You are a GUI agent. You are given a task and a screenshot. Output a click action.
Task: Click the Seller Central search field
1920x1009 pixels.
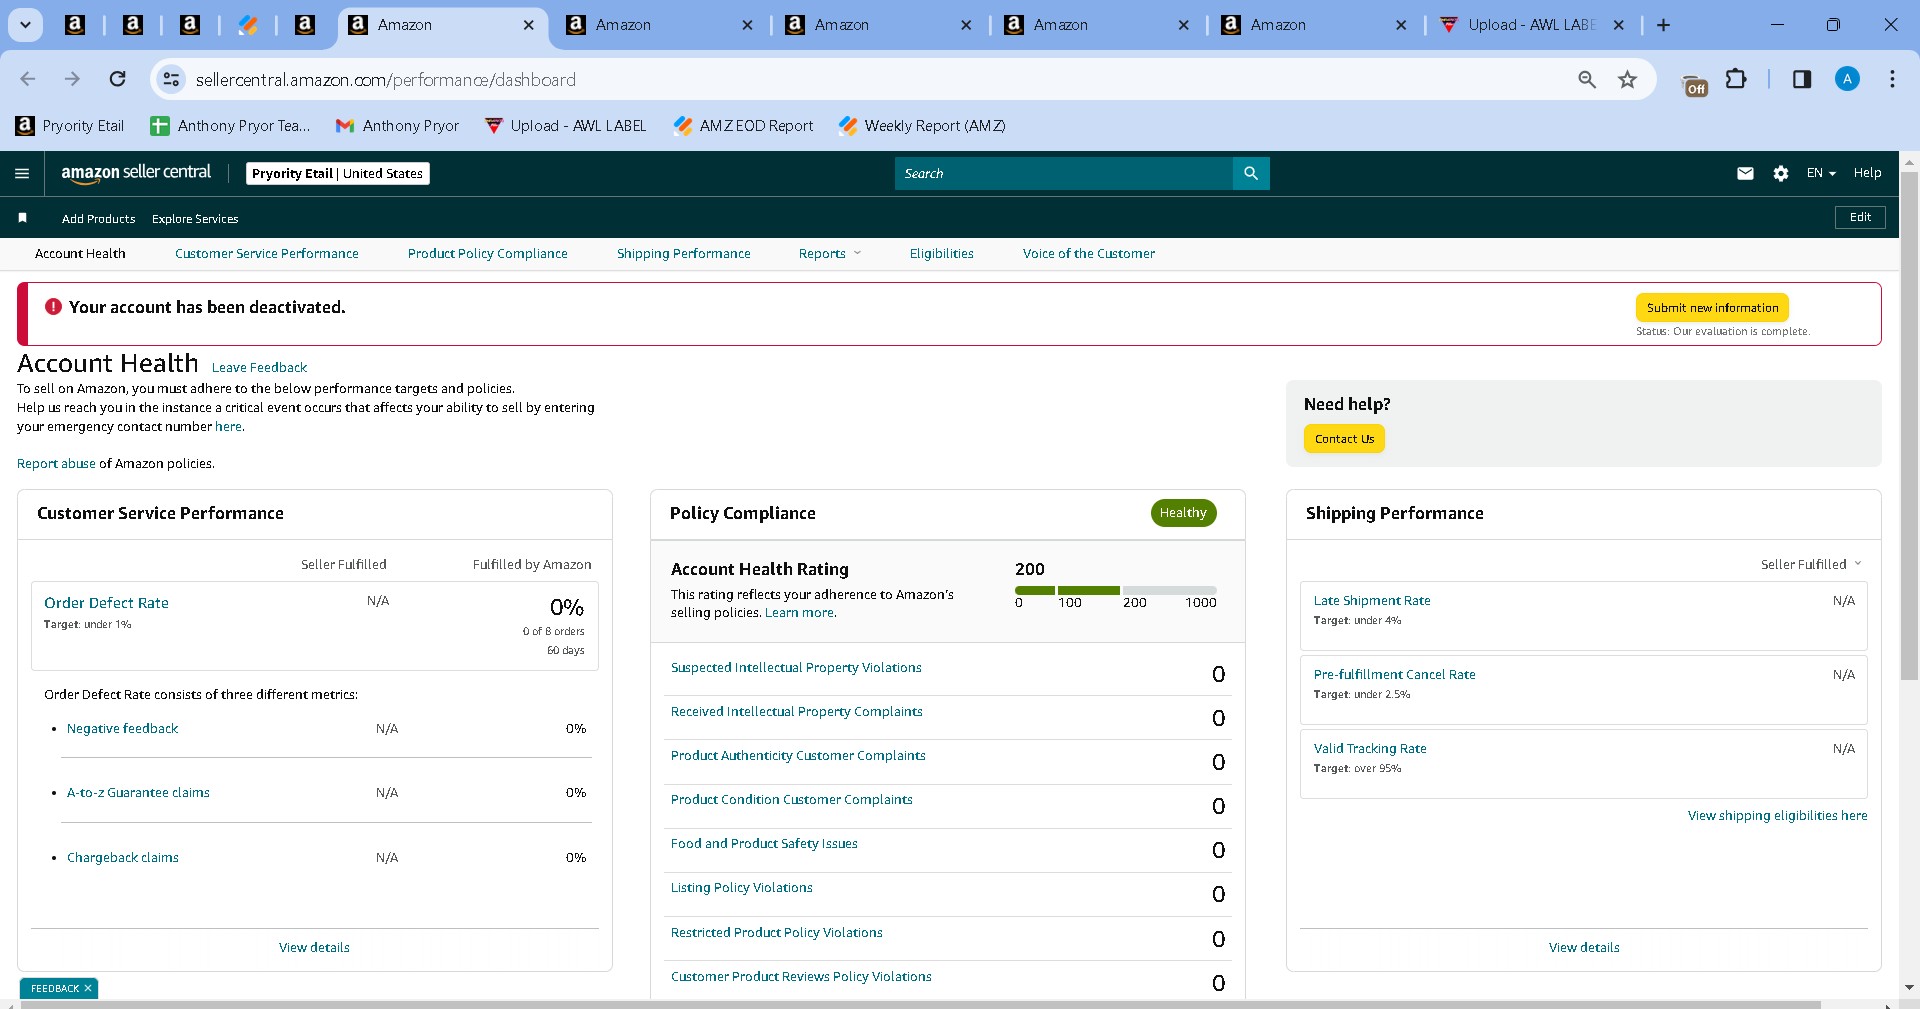(x=1064, y=173)
